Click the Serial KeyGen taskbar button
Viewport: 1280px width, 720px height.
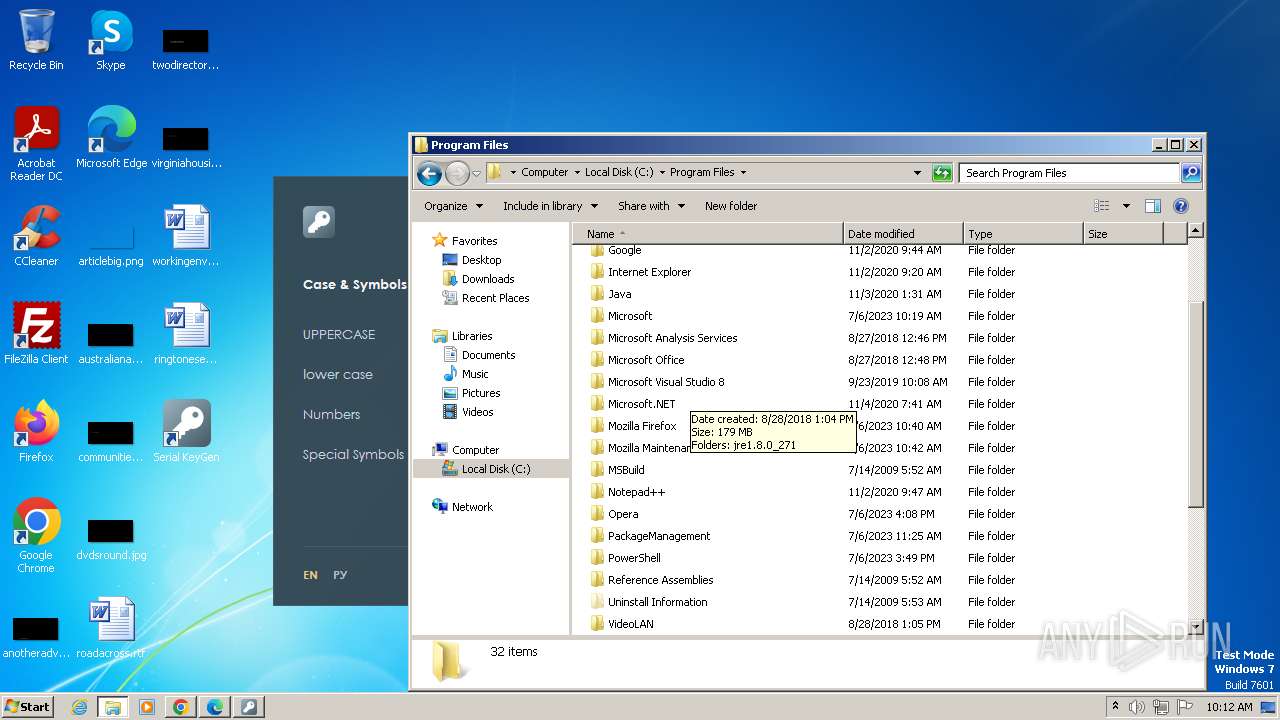249,707
